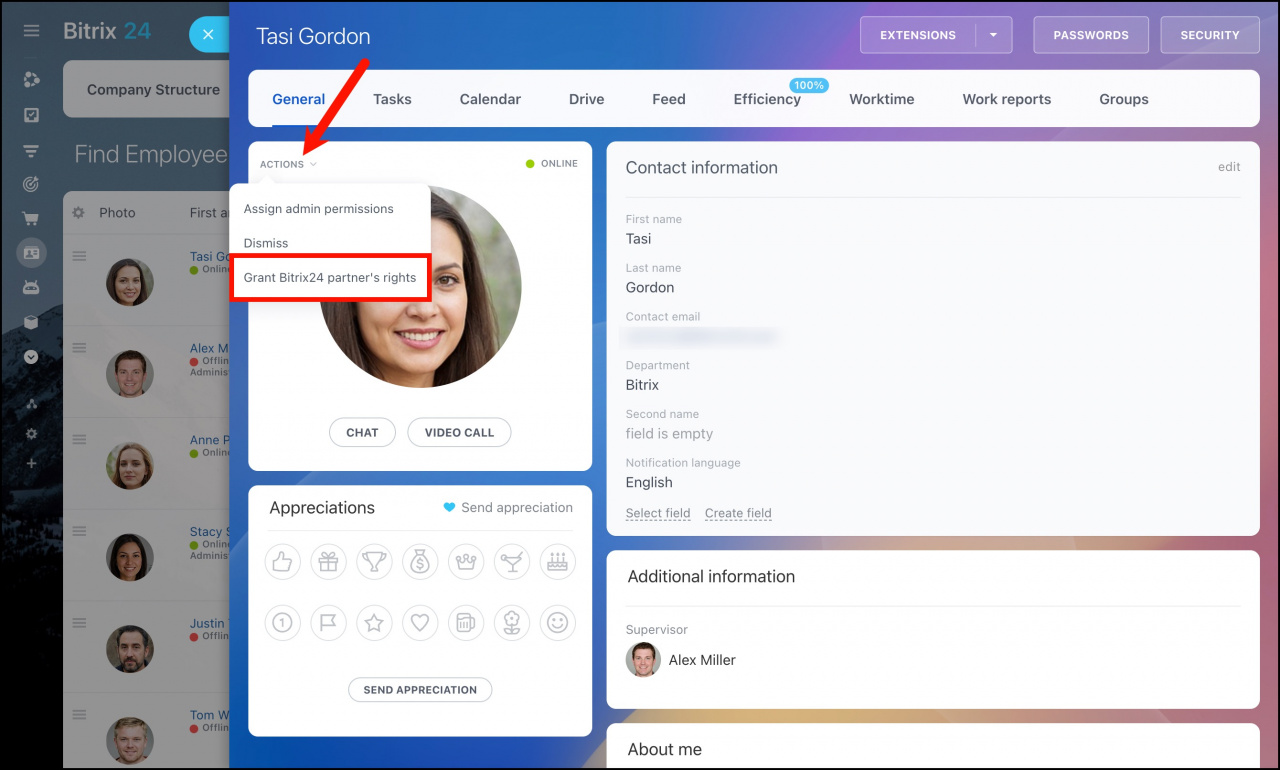Switch to the Groups tab
This screenshot has height=770, width=1280.
1124,99
